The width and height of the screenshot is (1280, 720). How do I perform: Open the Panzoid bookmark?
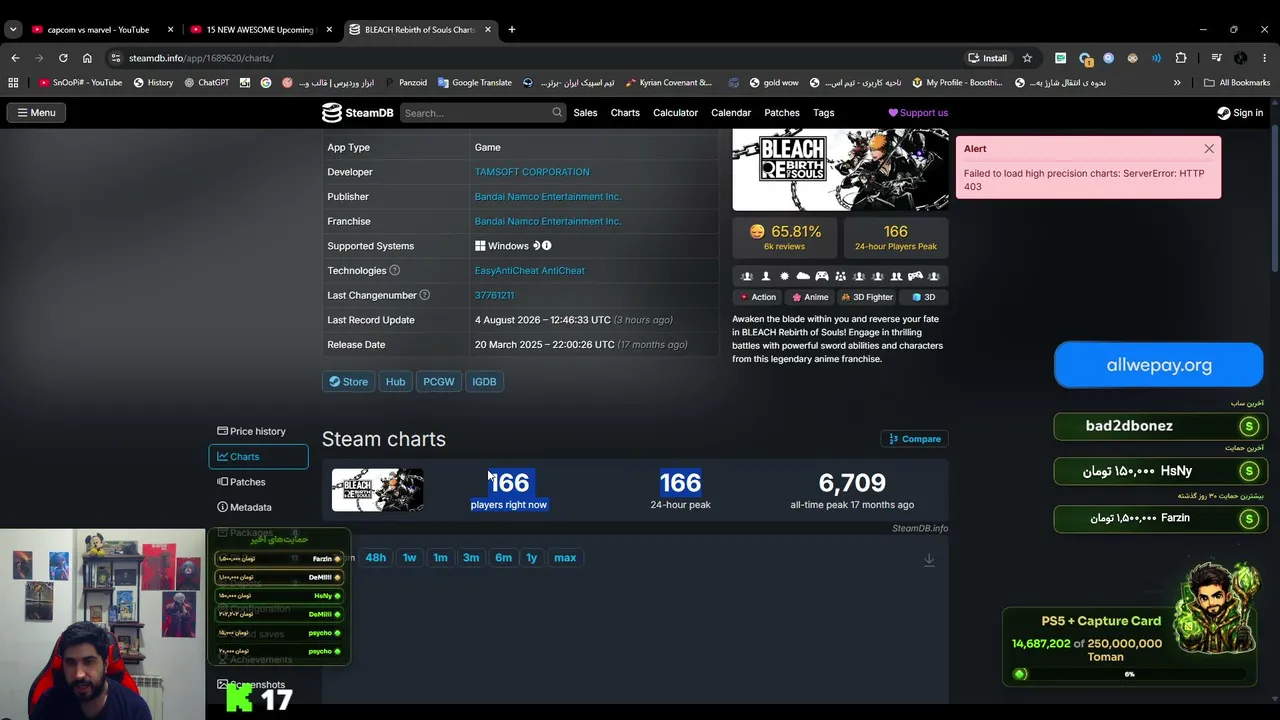[405, 83]
